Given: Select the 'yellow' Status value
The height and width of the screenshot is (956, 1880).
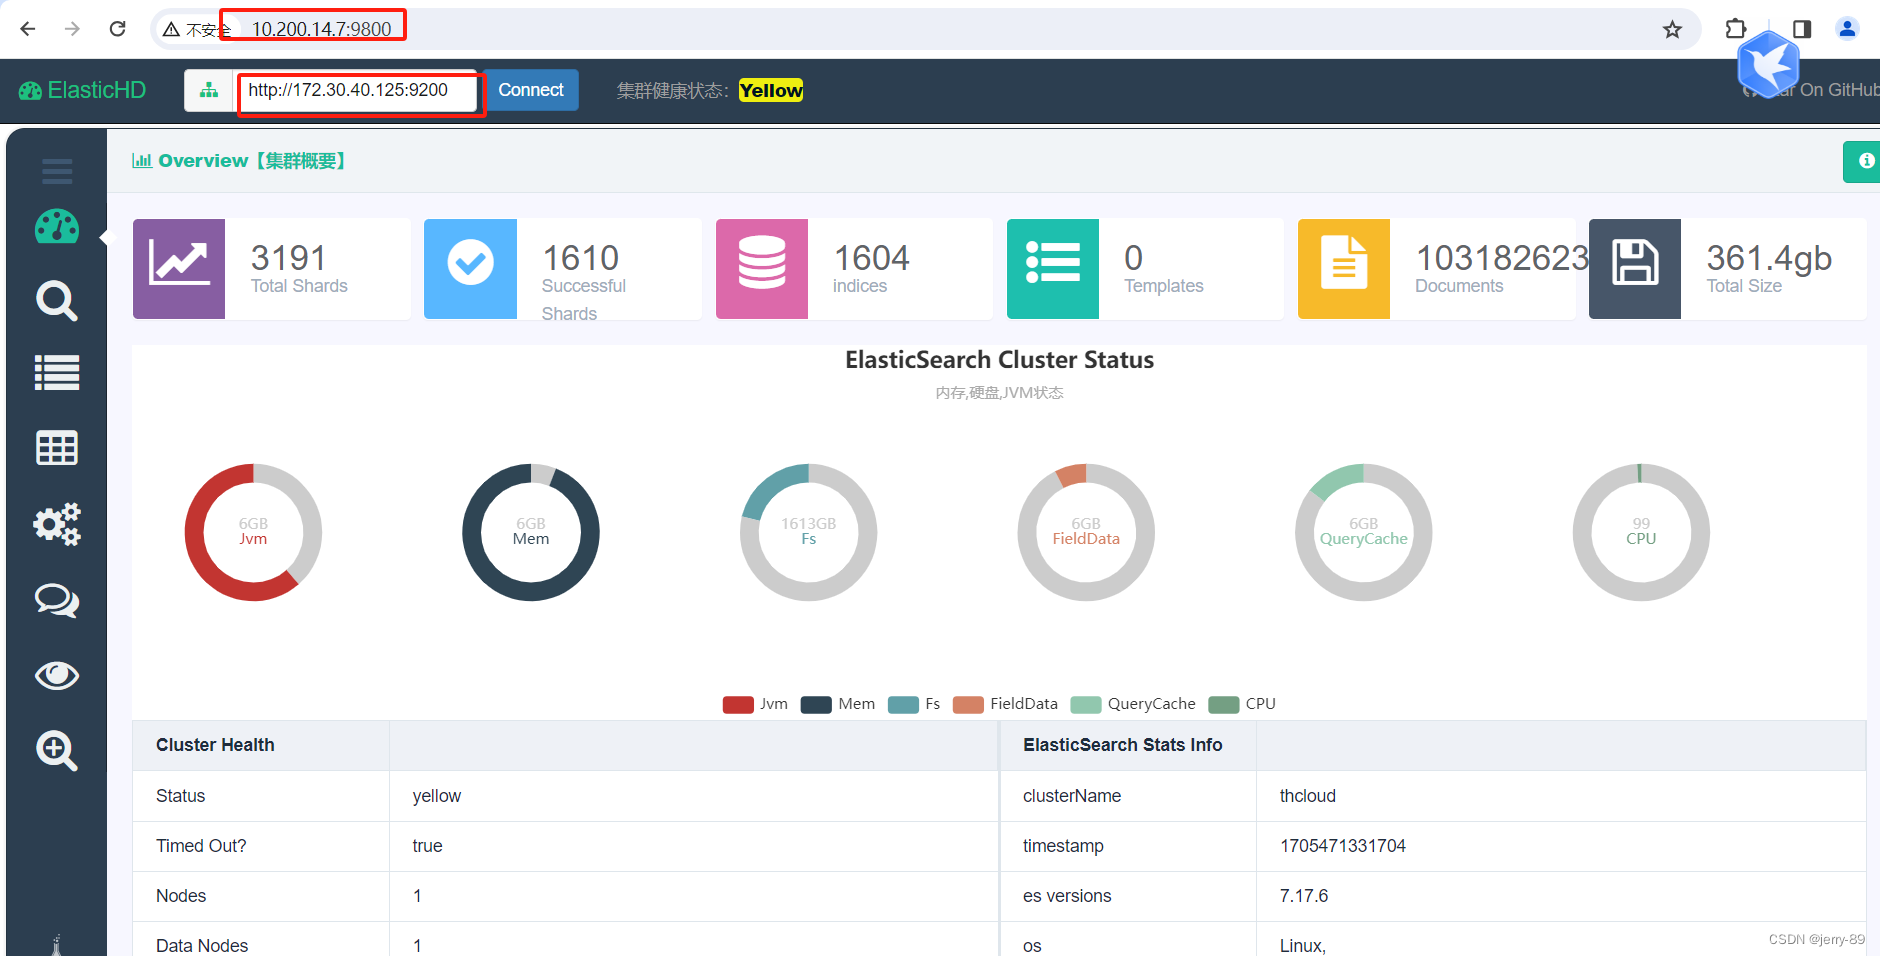Looking at the screenshot, I should [437, 796].
